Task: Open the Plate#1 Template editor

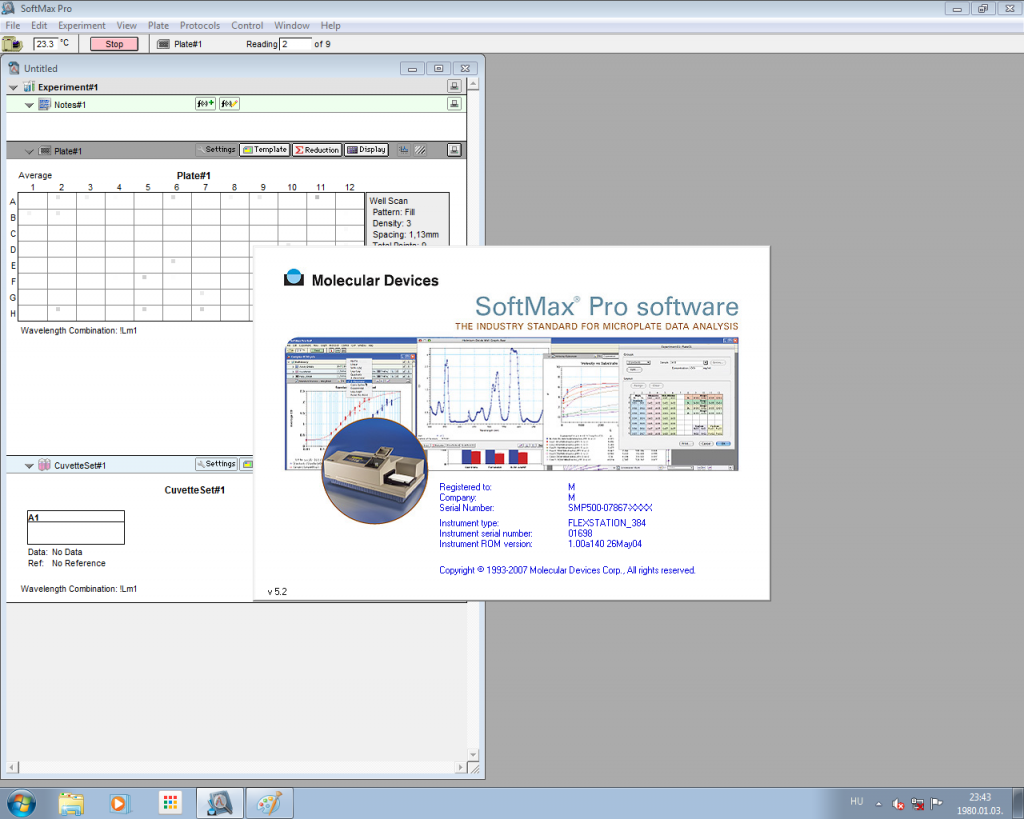Action: [264, 150]
